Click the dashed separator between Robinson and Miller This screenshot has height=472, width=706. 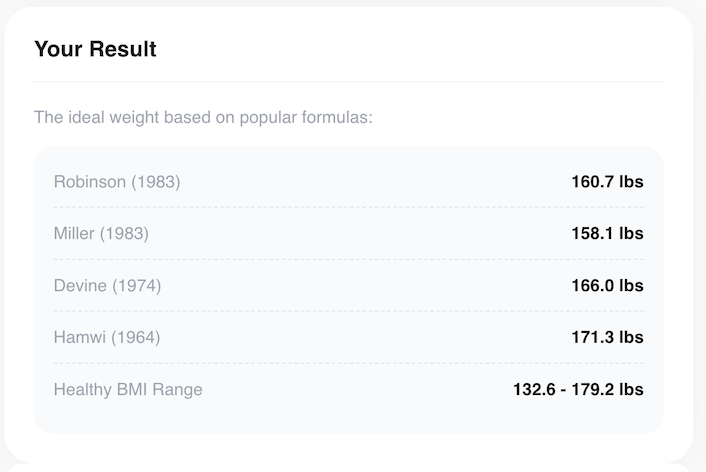[x=348, y=208]
